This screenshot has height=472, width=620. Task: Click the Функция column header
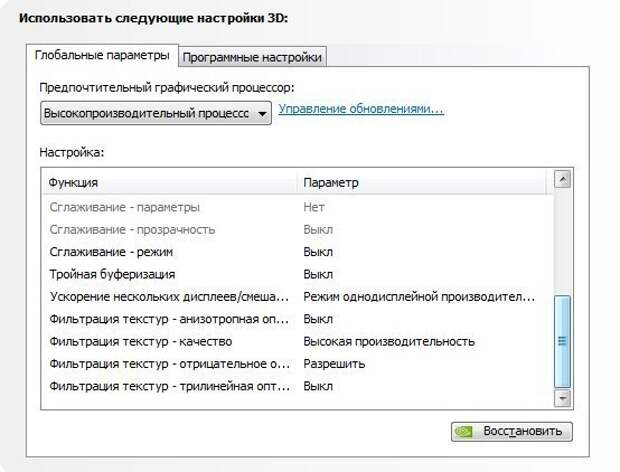click(170, 183)
